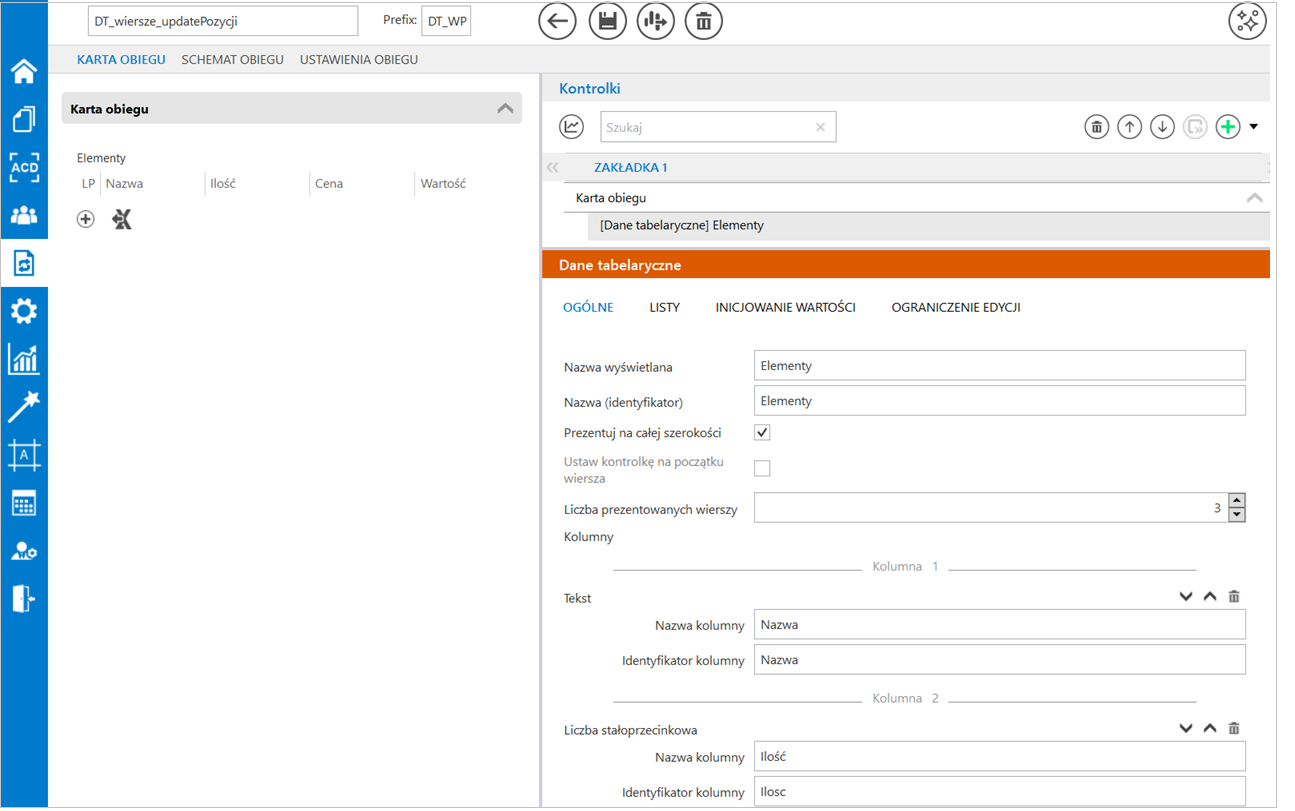Add new control with green plus icon

click(1228, 127)
